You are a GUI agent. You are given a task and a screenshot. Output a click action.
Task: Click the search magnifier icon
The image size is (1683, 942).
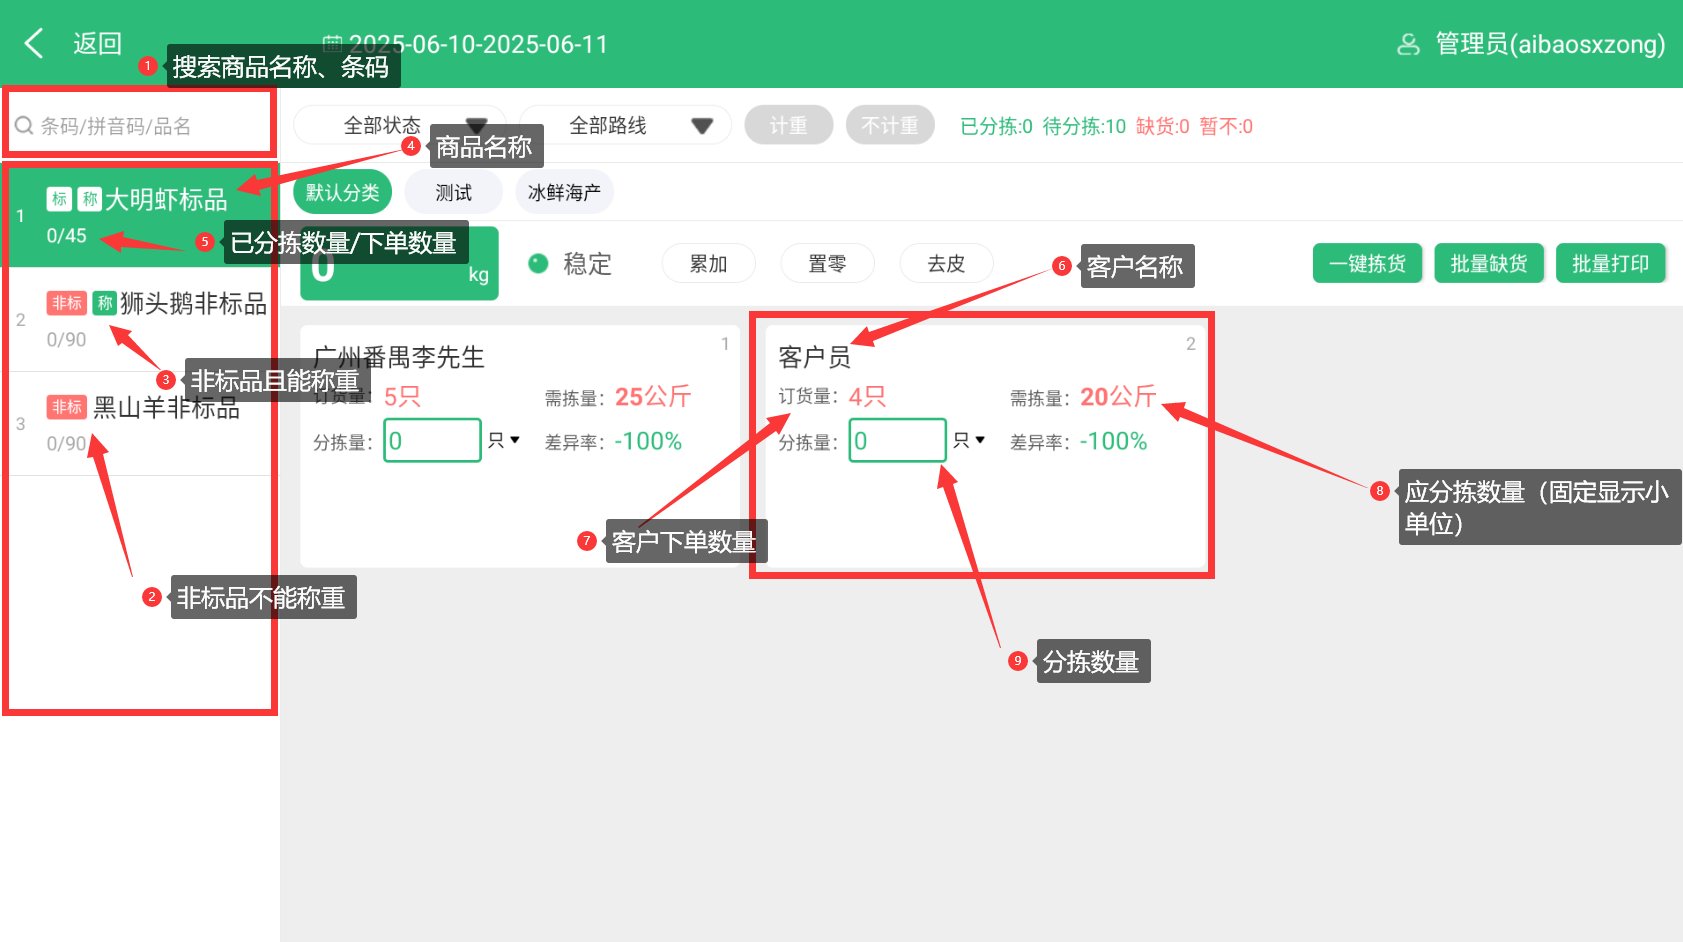[x=24, y=126]
